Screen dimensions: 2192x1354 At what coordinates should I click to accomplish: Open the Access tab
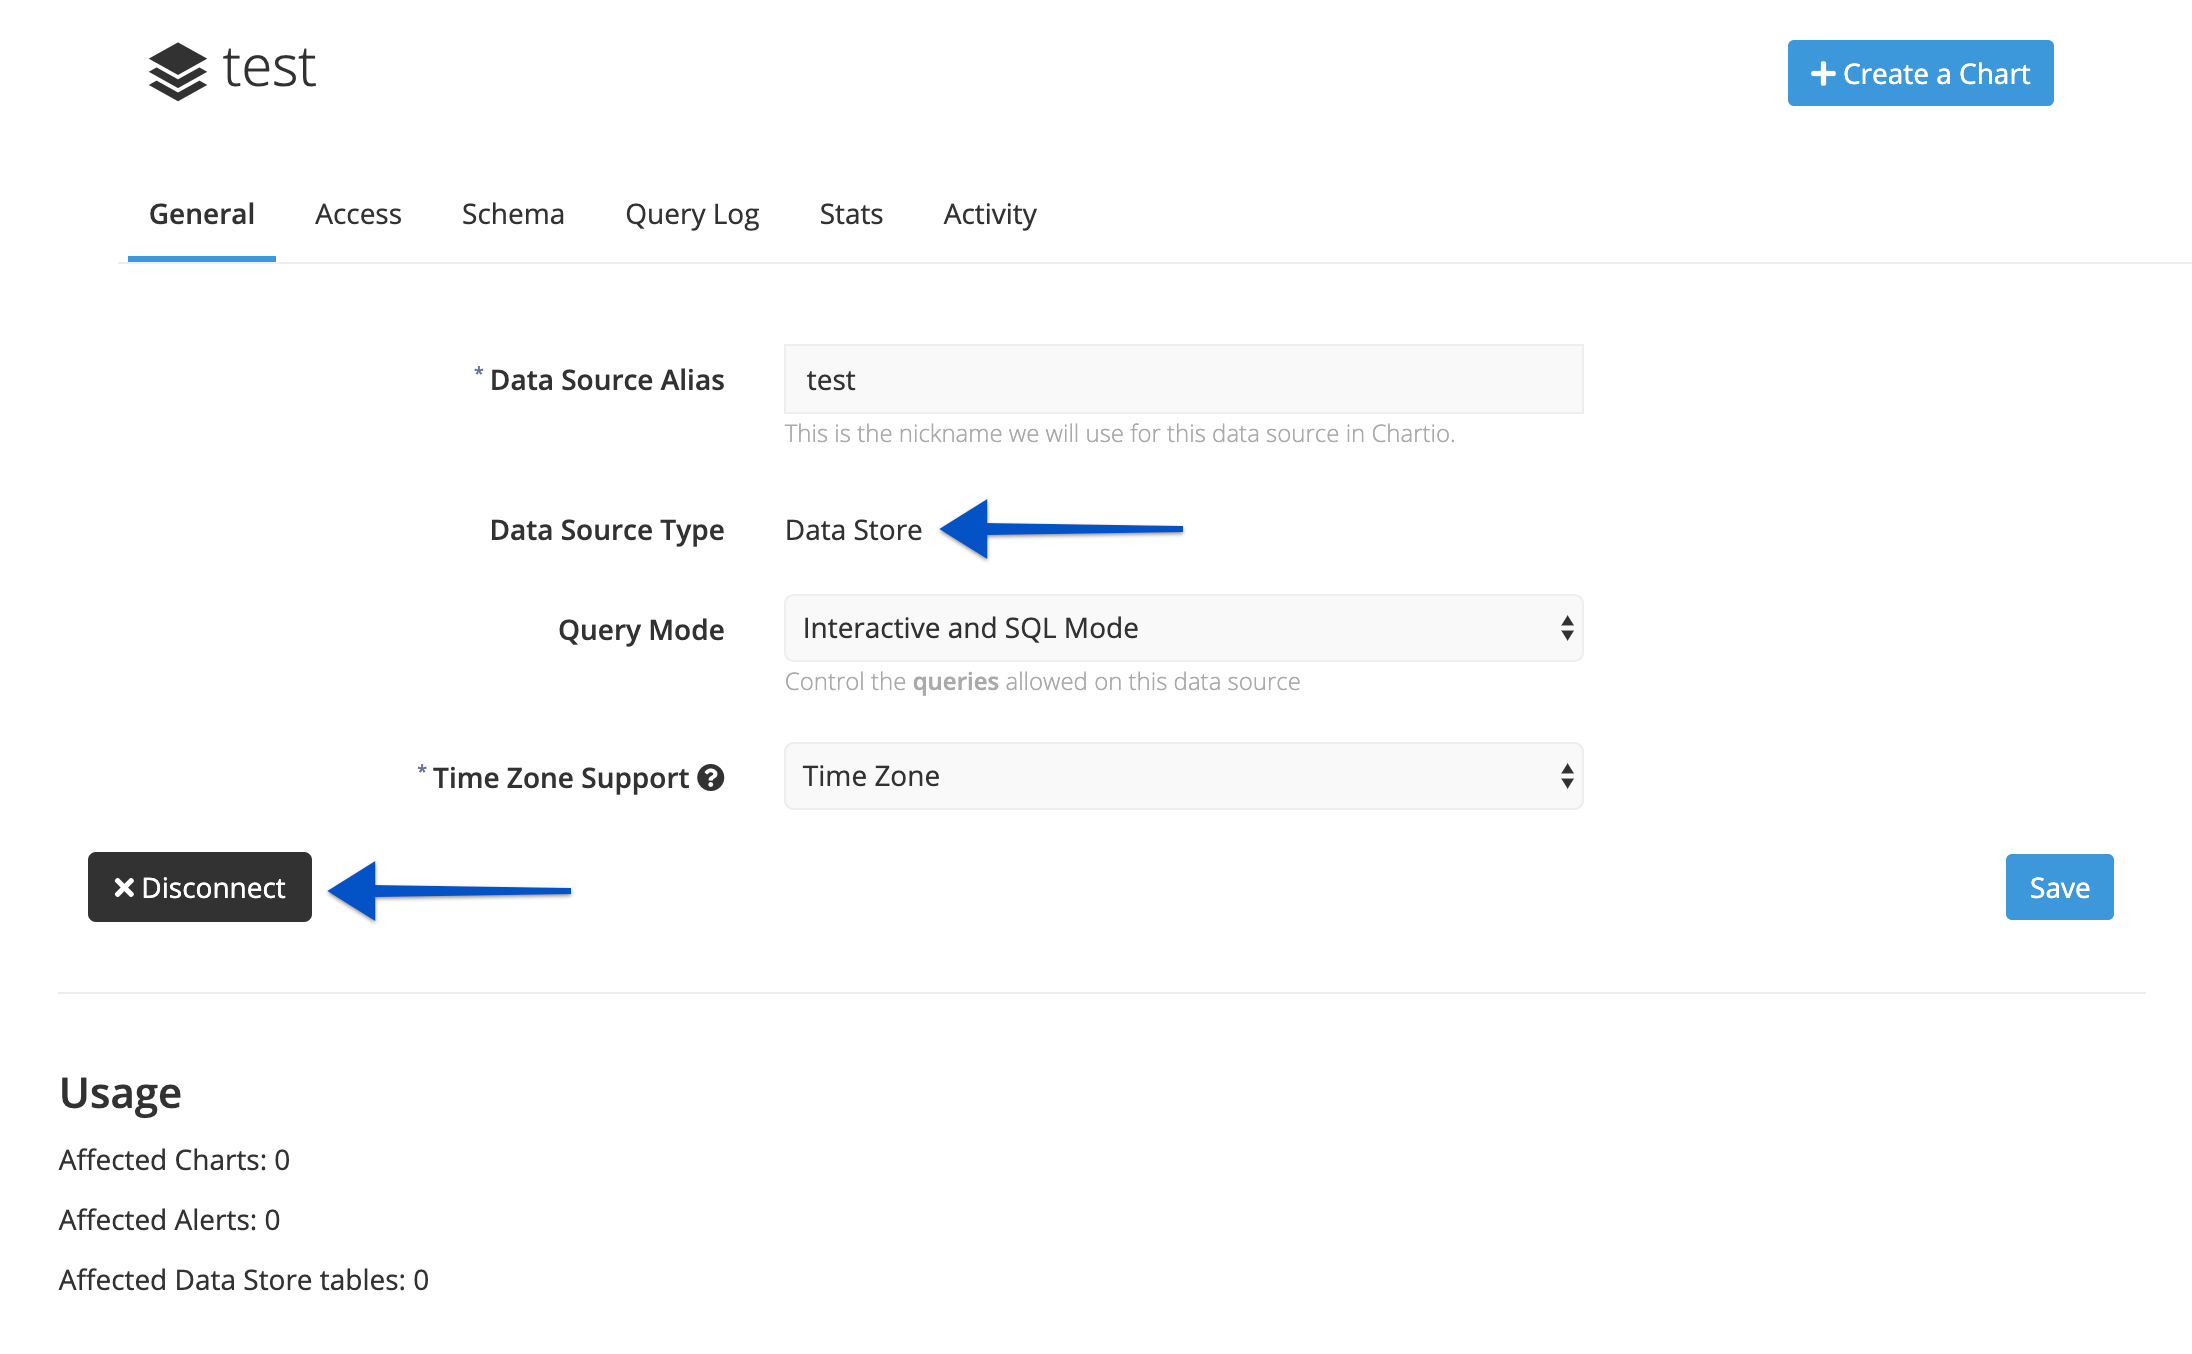click(358, 214)
